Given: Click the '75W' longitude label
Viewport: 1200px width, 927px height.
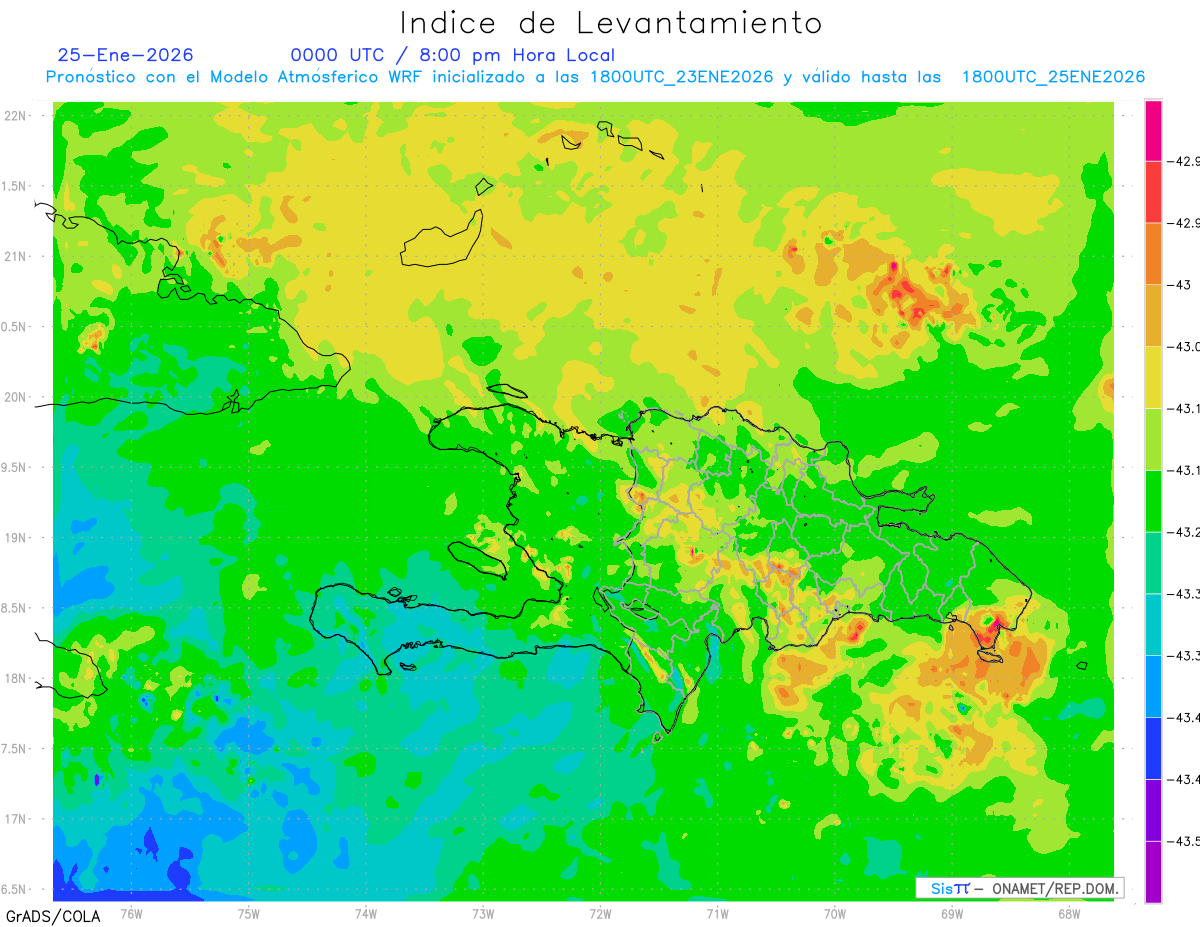Looking at the screenshot, I should [249, 913].
